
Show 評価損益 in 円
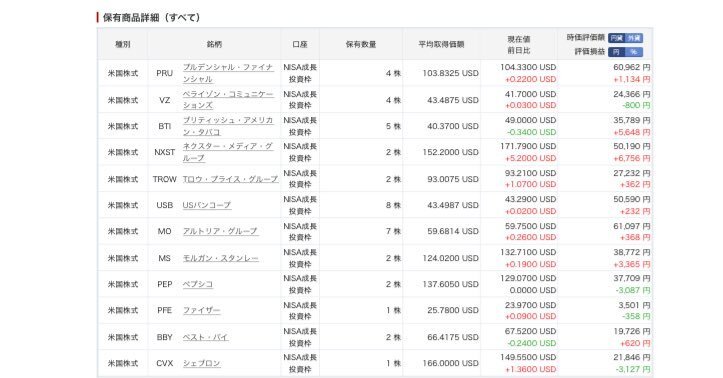616,52
